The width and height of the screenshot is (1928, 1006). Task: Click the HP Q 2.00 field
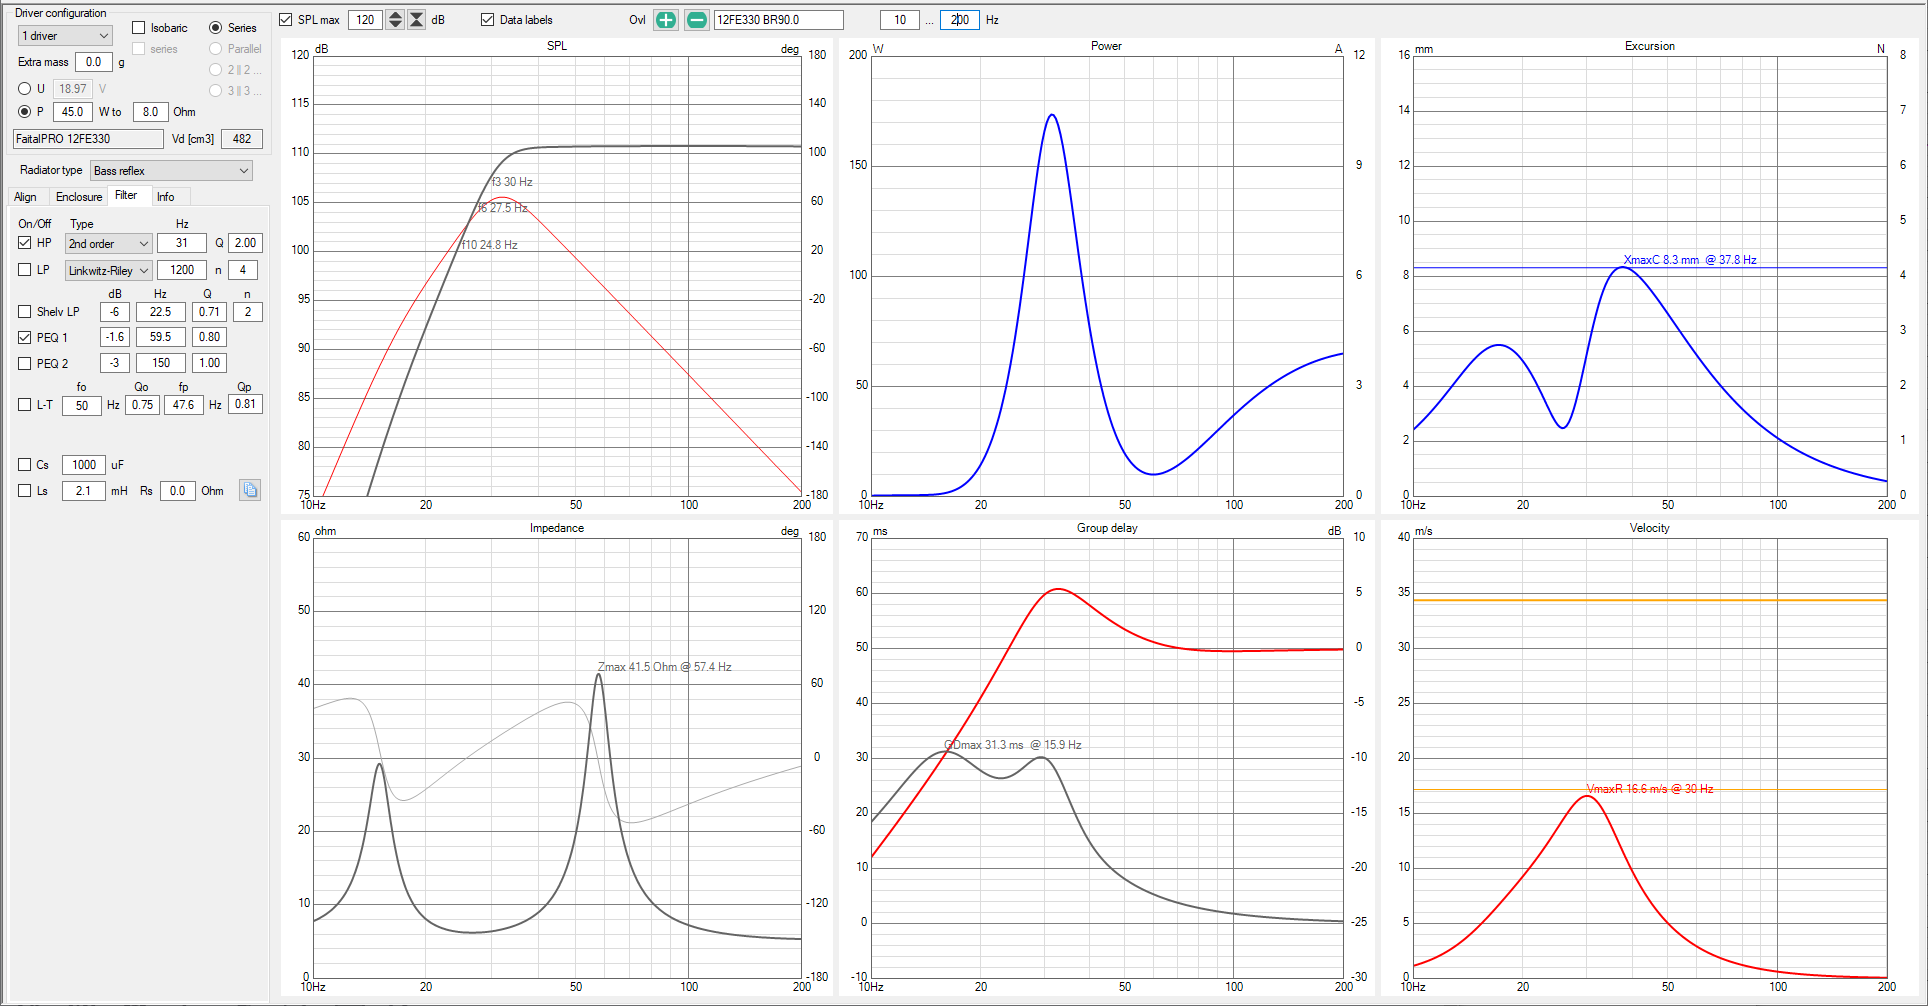coord(245,243)
